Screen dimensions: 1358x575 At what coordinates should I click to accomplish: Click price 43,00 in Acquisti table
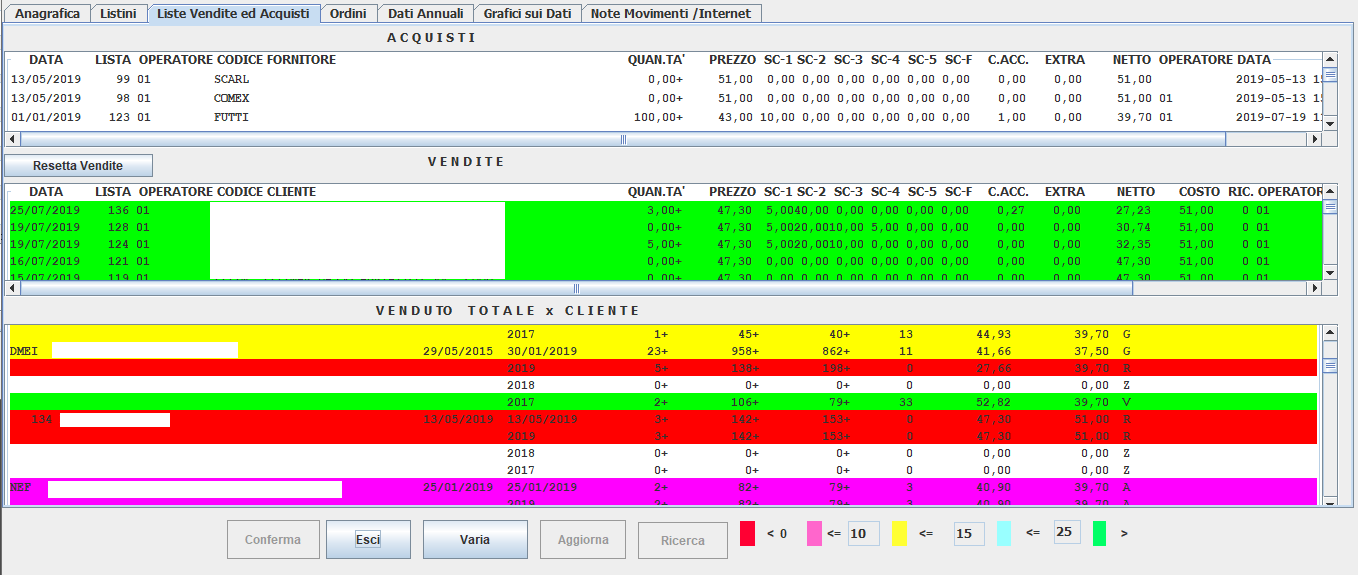[735, 117]
